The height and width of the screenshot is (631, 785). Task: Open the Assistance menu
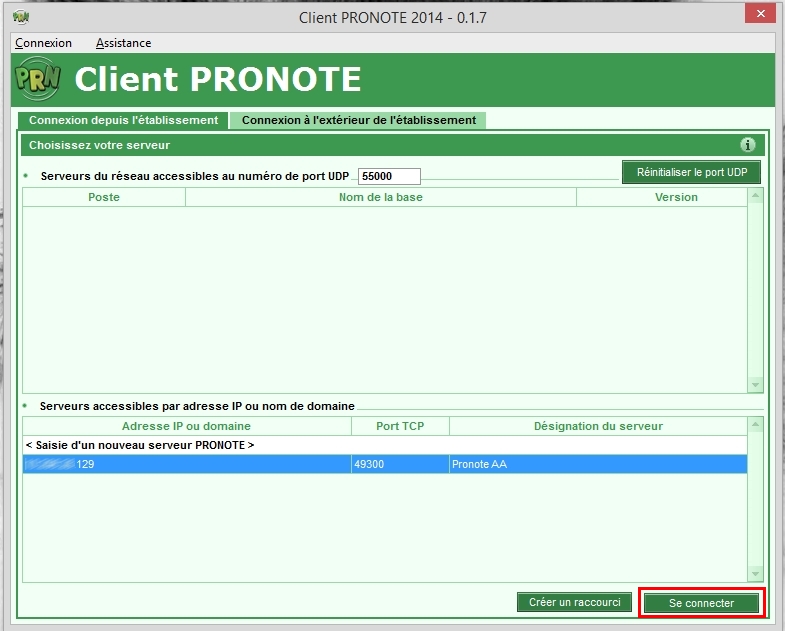123,43
